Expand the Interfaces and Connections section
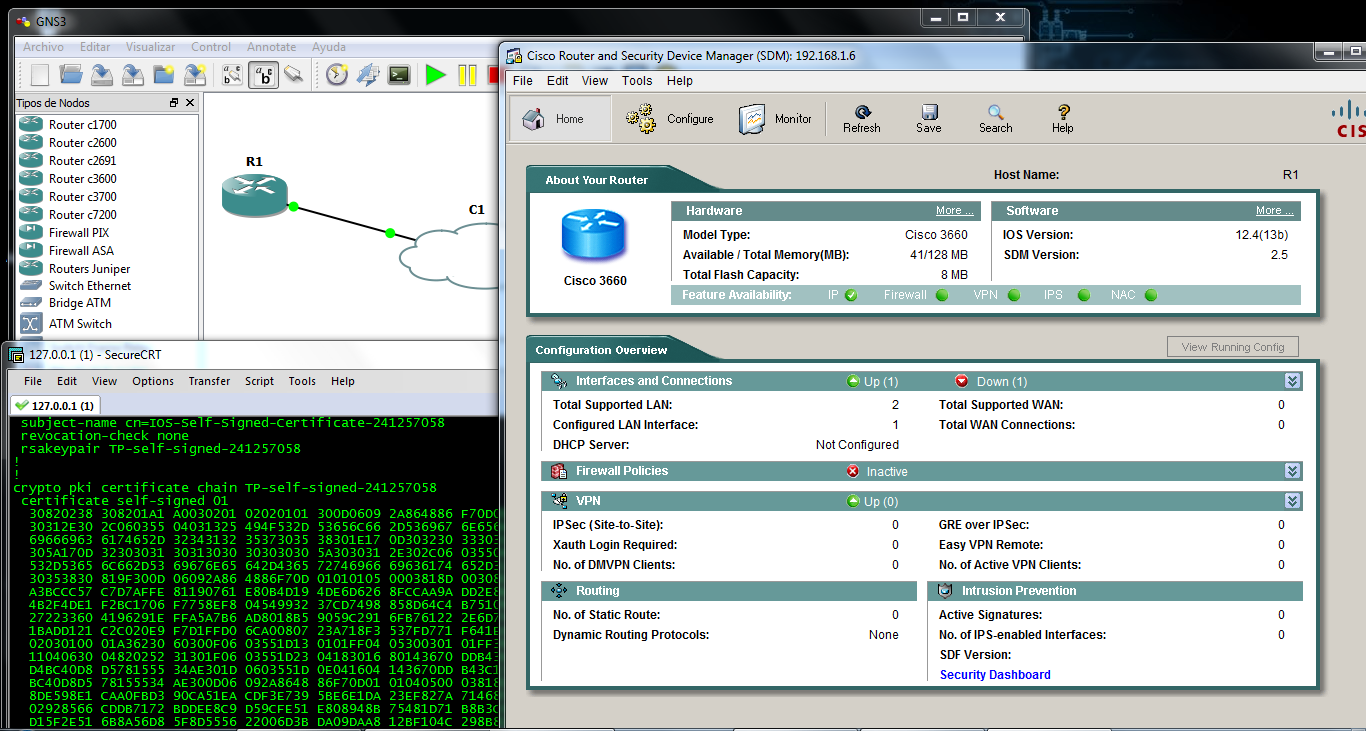Image resolution: width=1366 pixels, height=731 pixels. (1292, 381)
